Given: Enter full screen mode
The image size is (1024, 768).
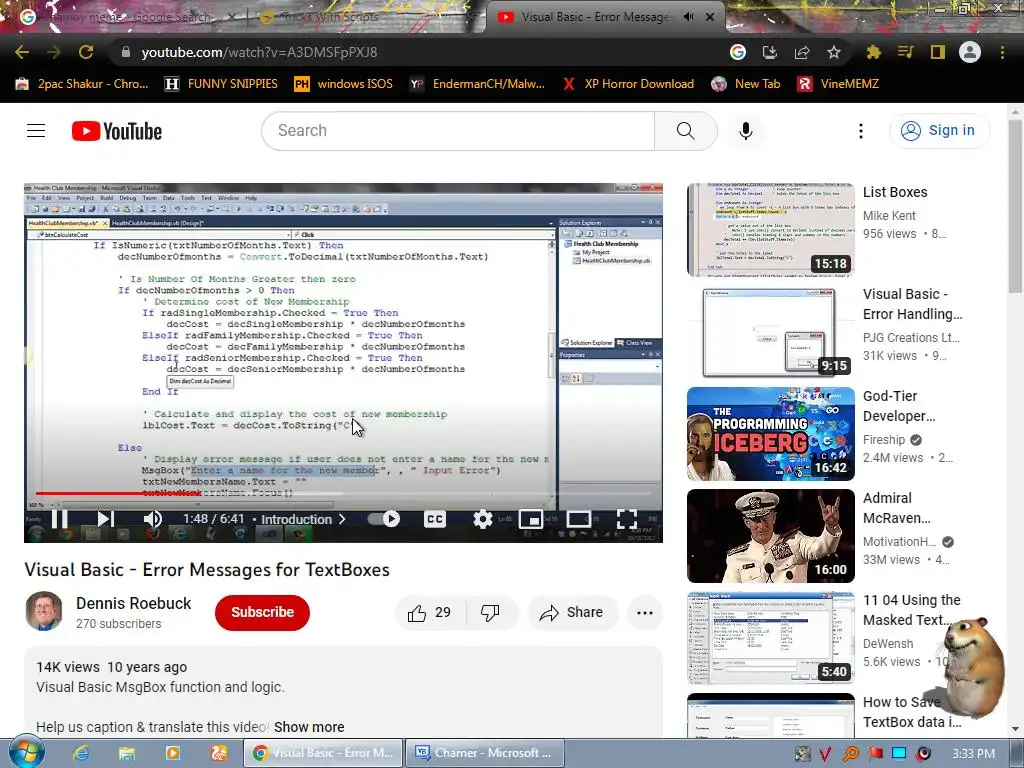Looking at the screenshot, I should tap(626, 519).
